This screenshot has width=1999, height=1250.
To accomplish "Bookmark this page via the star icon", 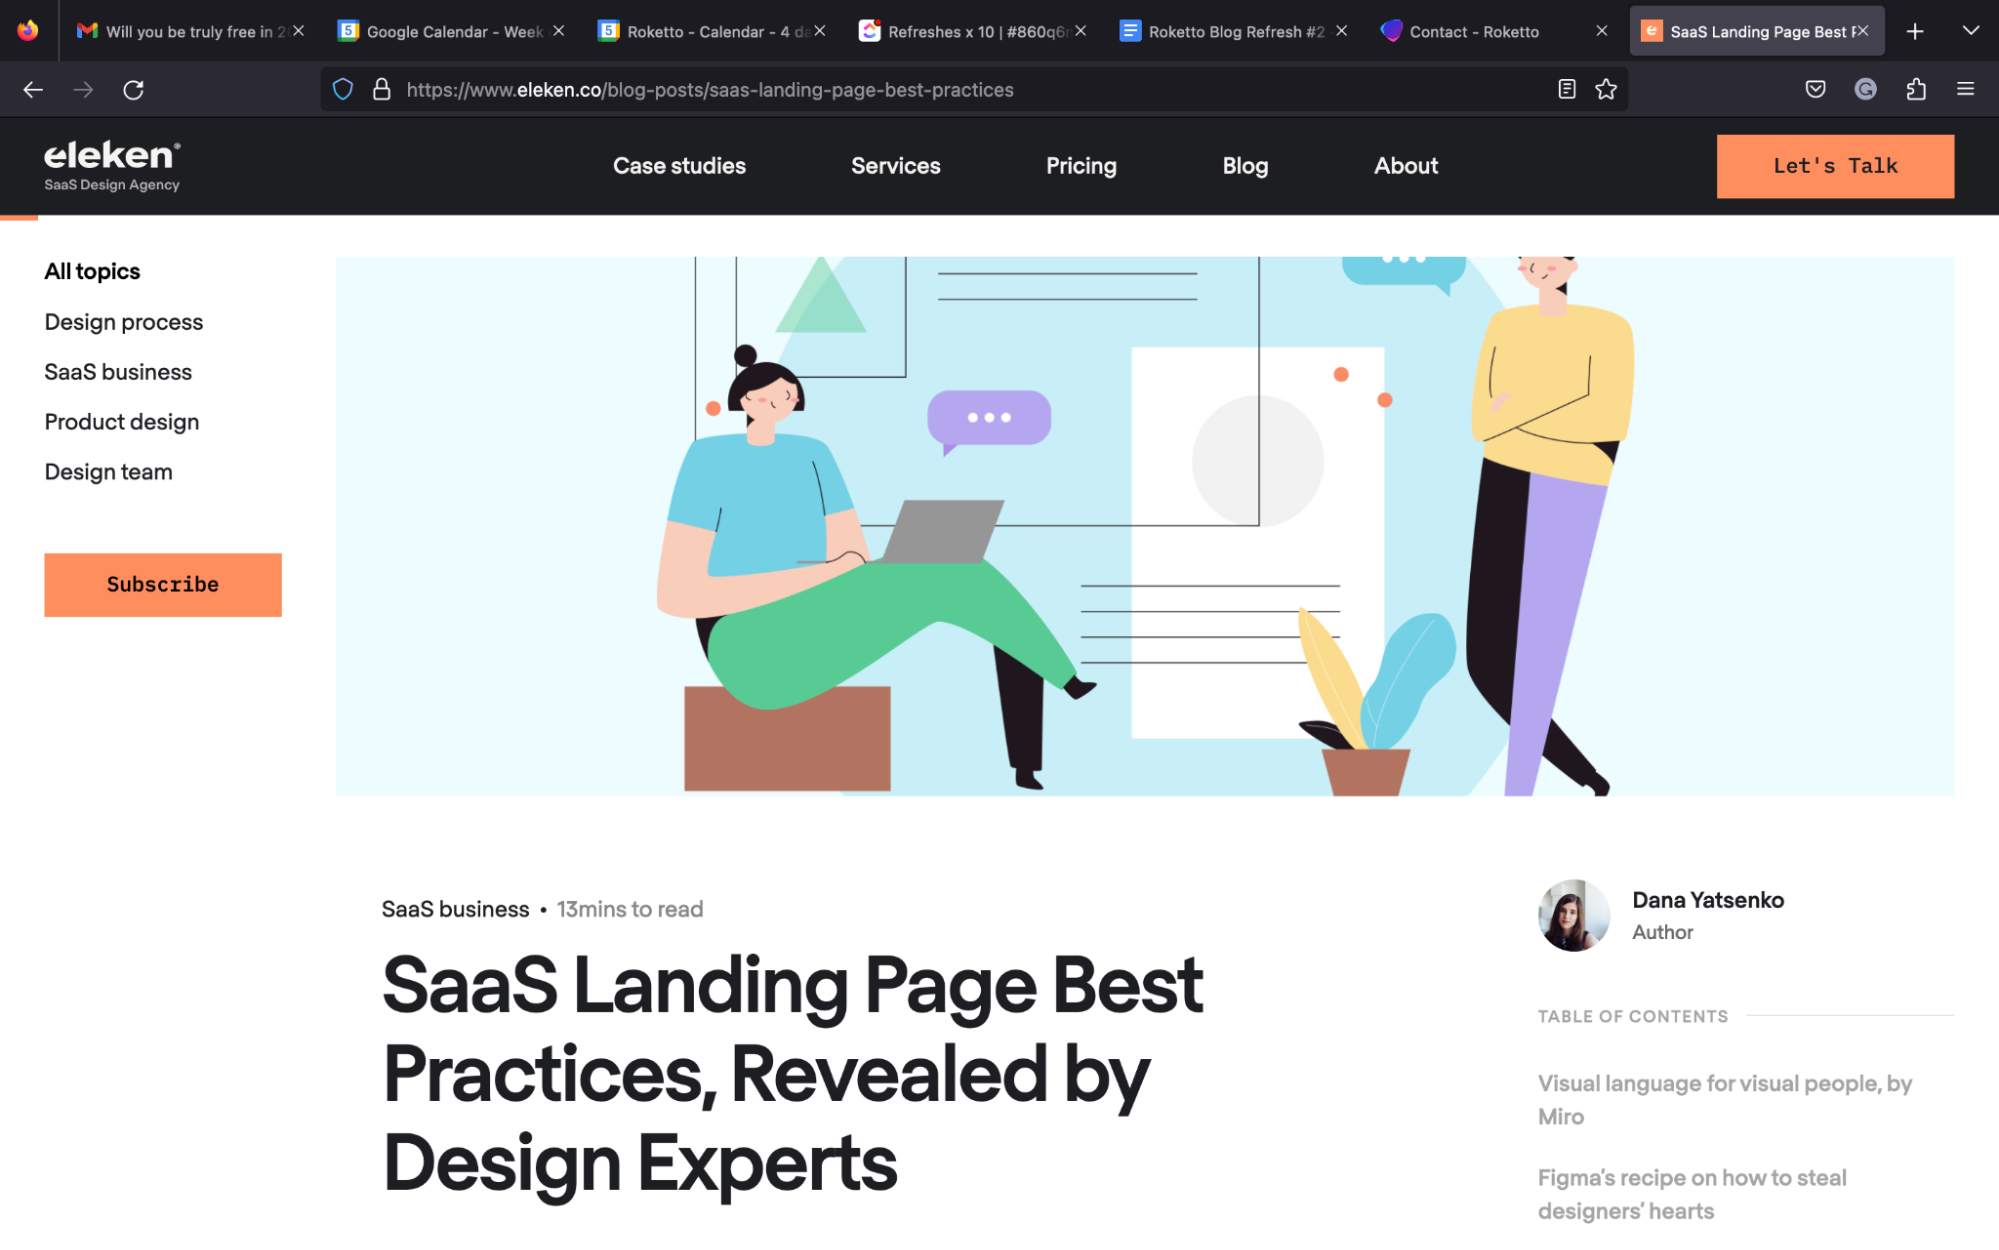I will 1606,89.
